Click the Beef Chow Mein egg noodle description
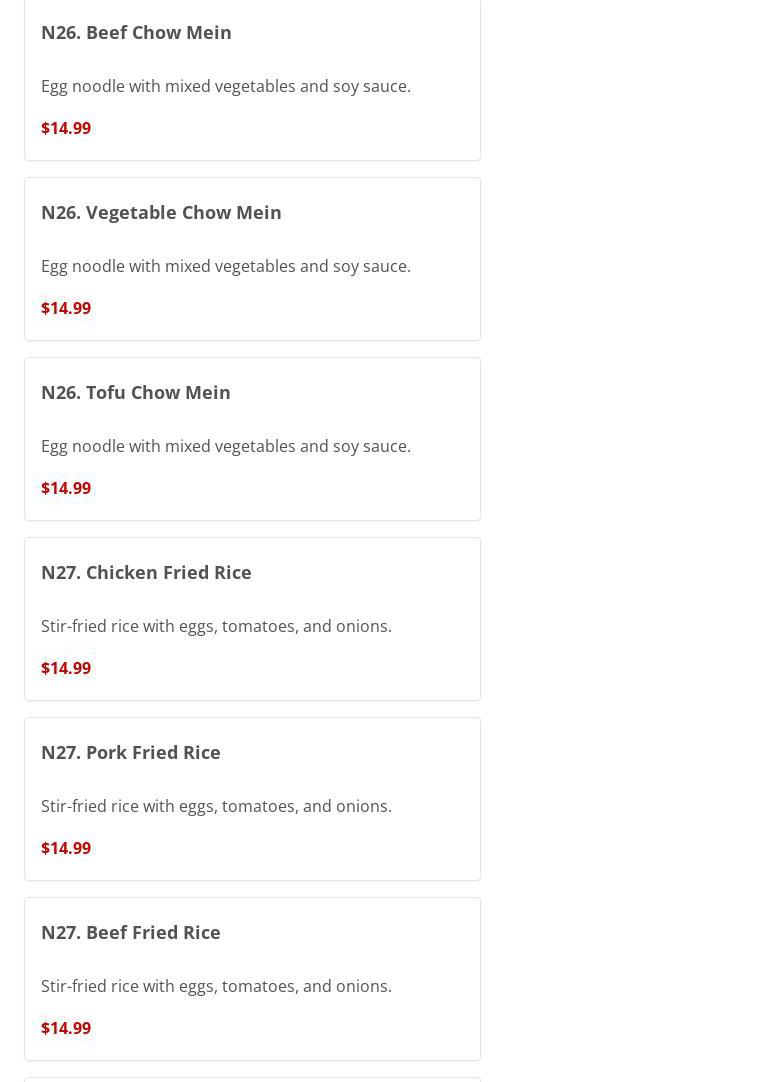 226,86
